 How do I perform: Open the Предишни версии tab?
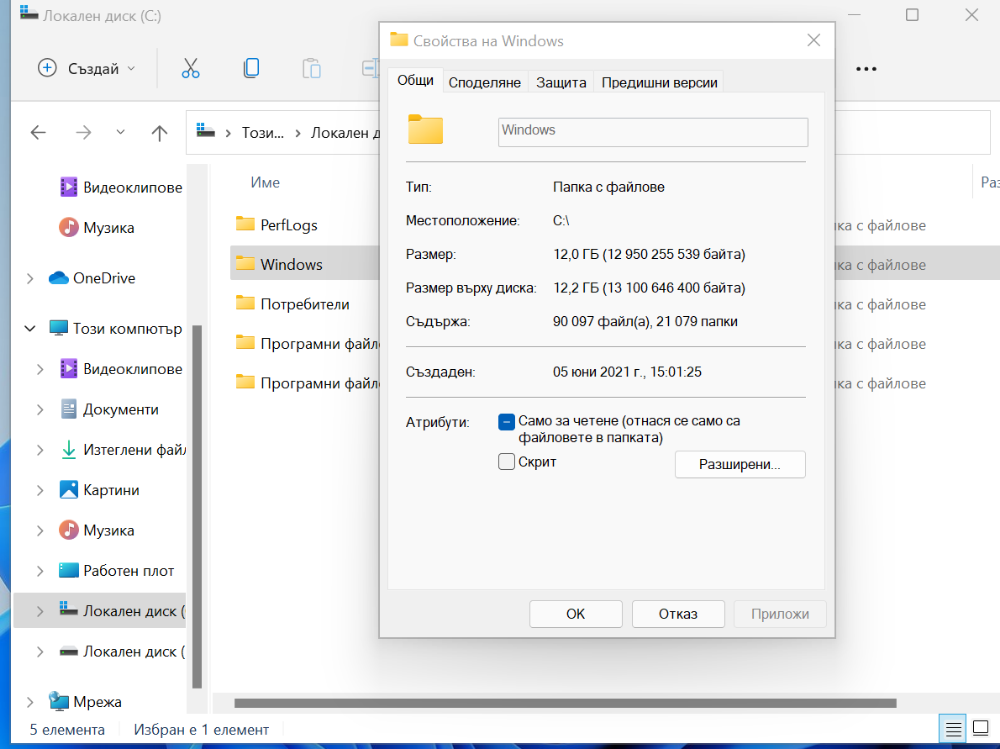[659, 82]
